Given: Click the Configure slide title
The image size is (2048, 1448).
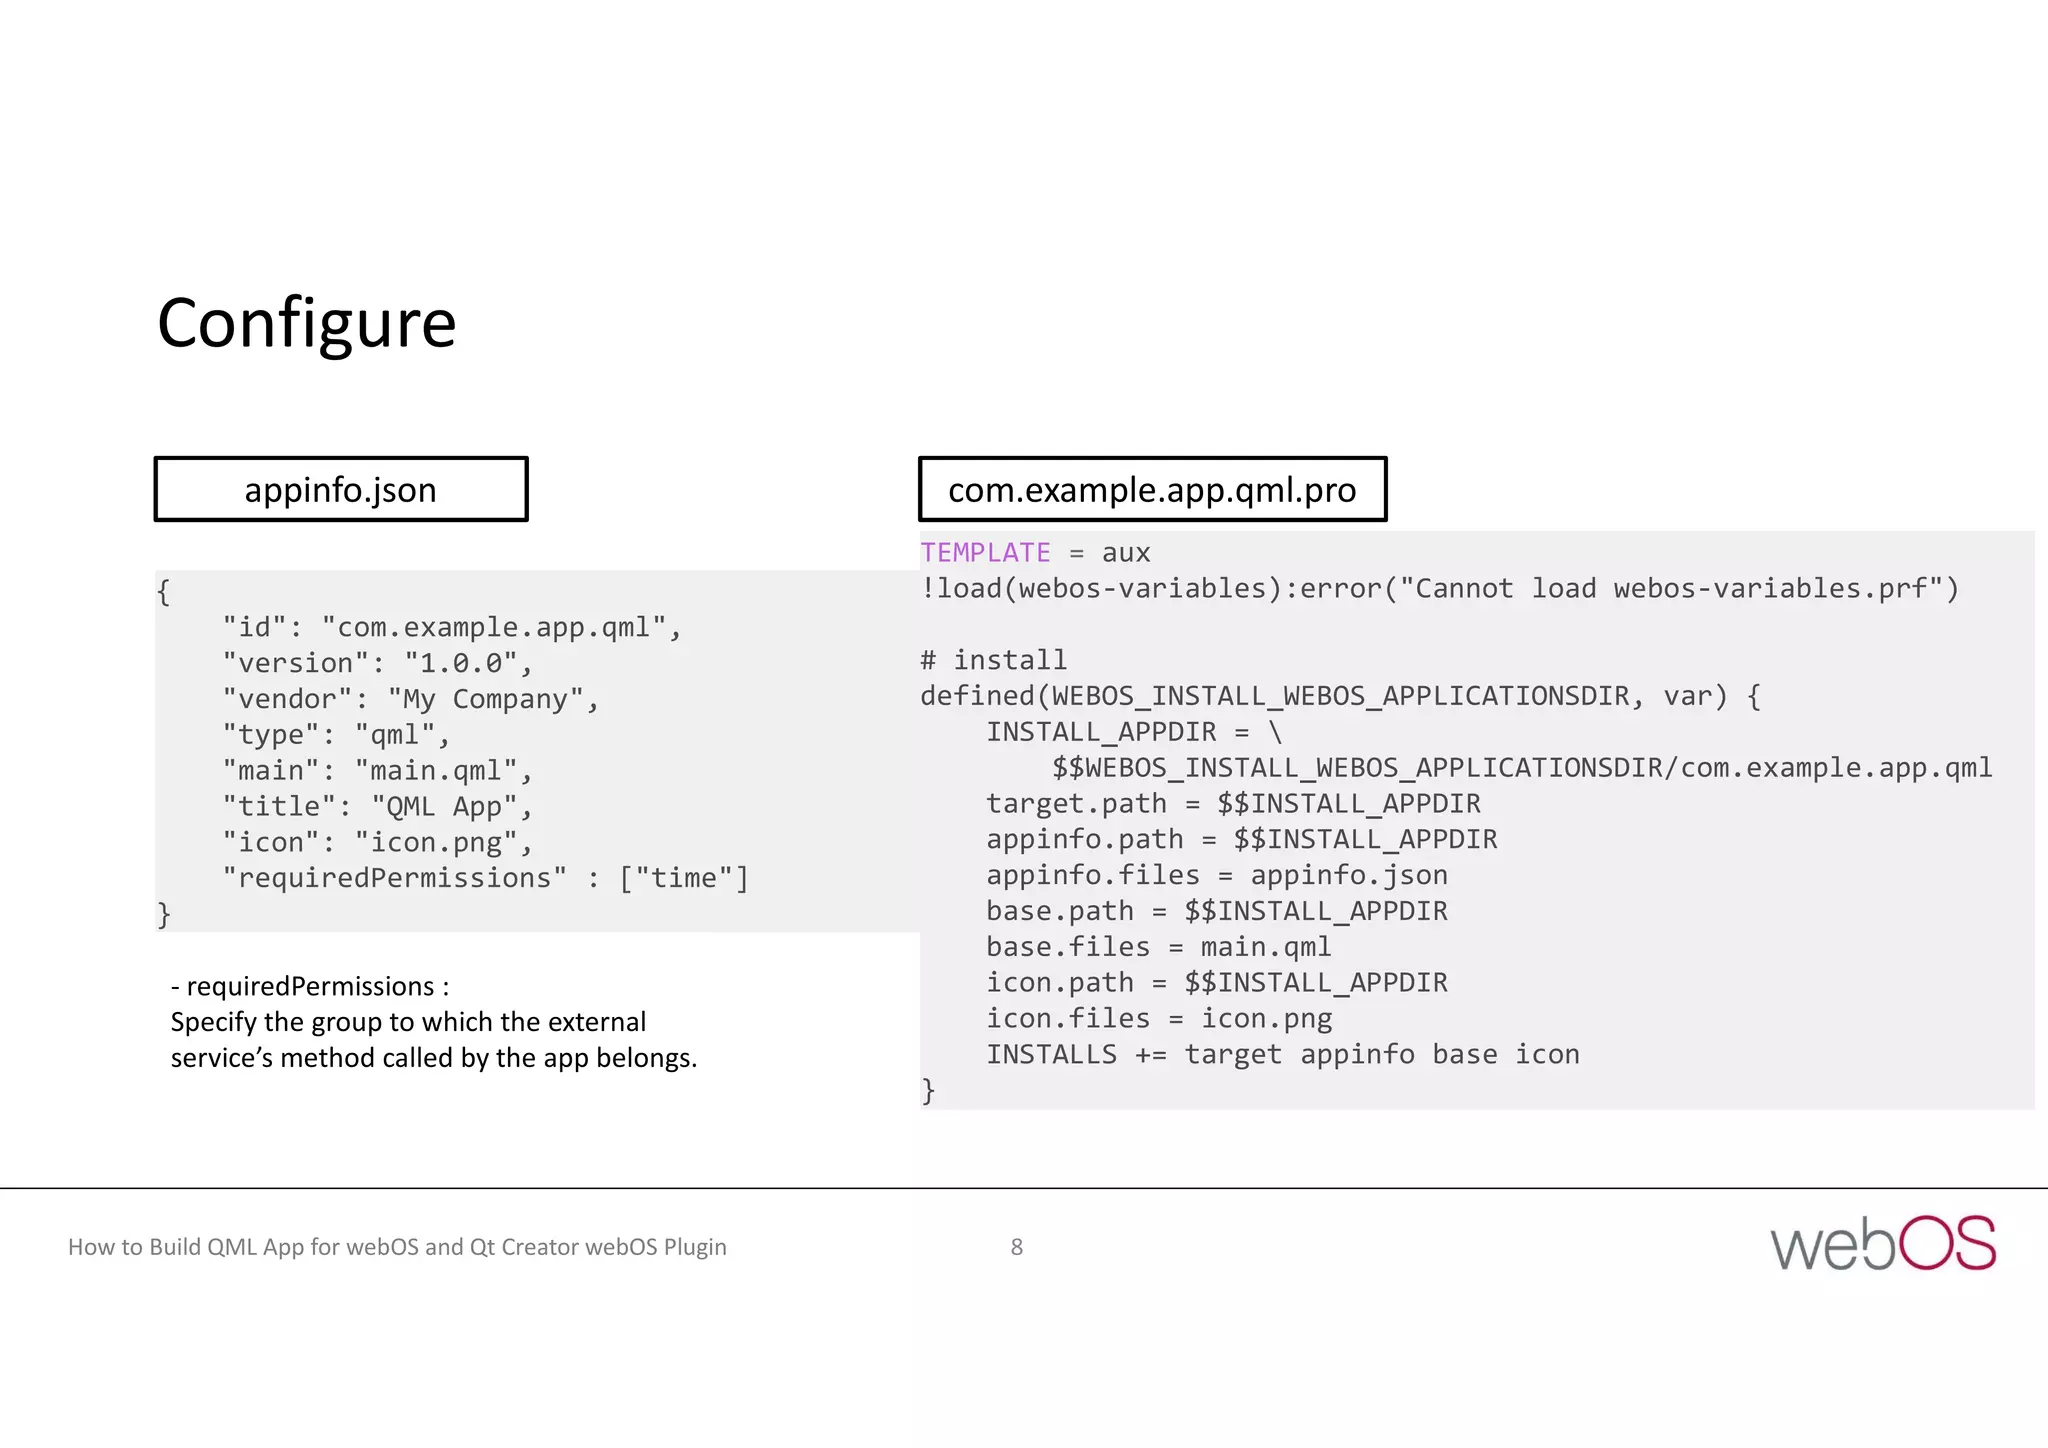Looking at the screenshot, I should click(307, 324).
